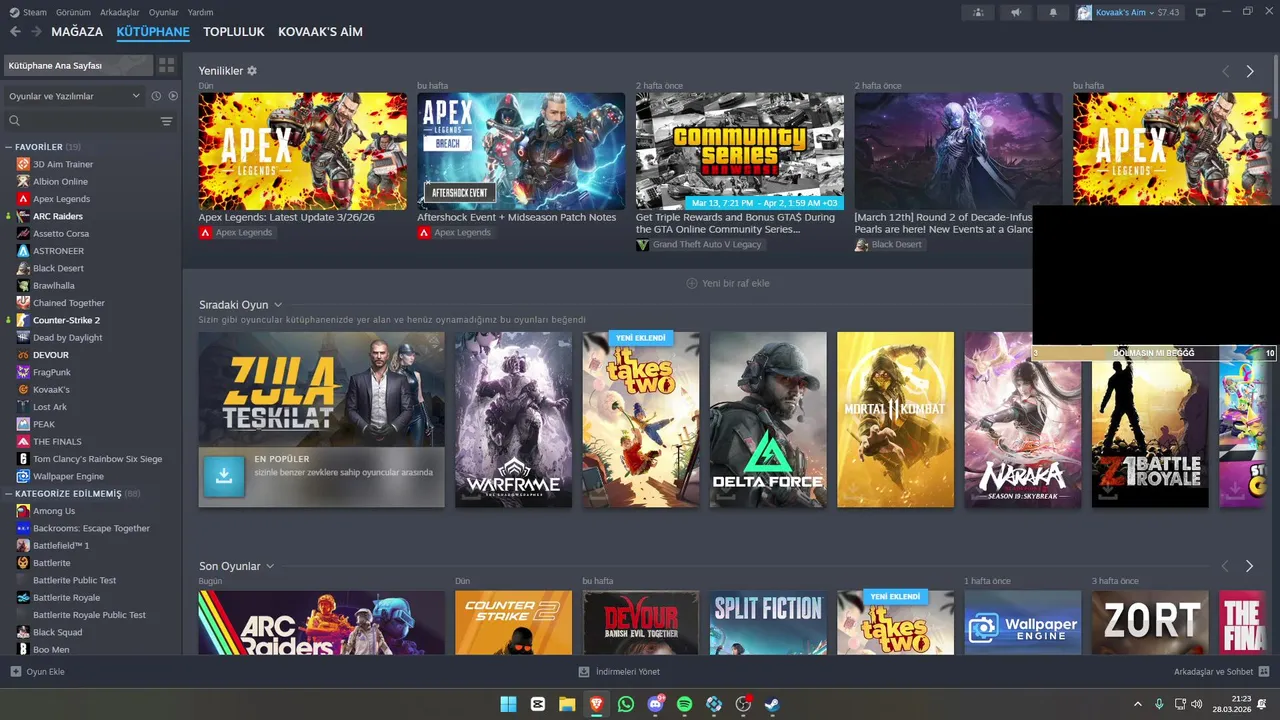
Task: Open the Warframe cover art
Action: 513,420
